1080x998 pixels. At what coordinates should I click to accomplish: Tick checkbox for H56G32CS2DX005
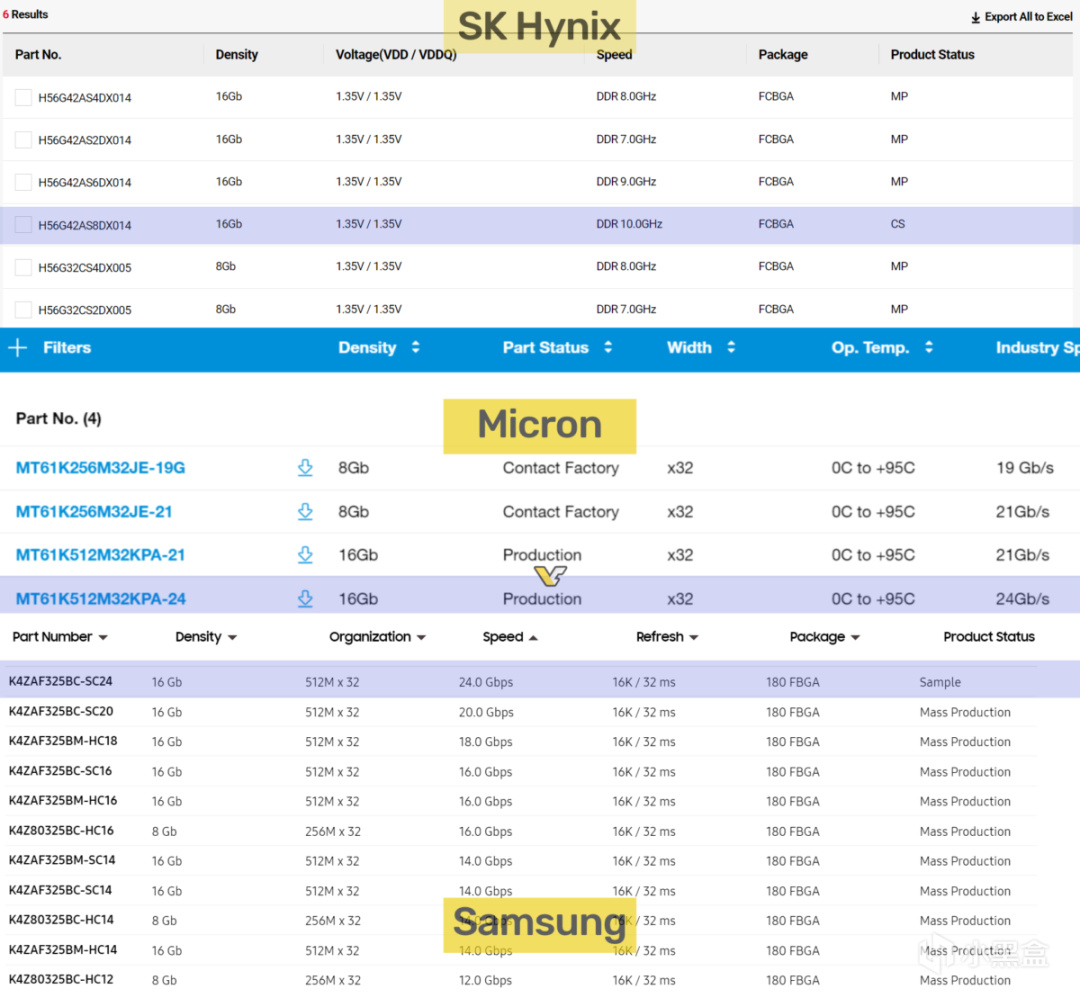23,310
